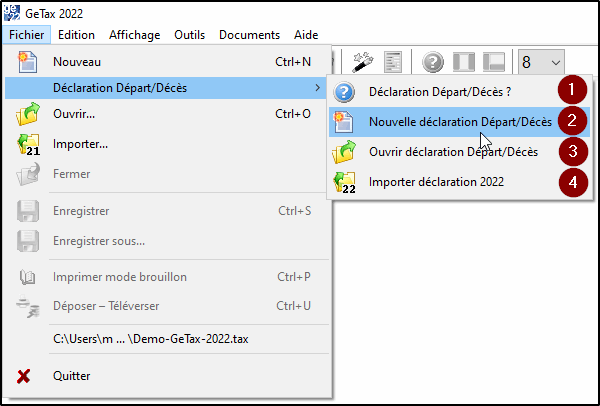600x406 pixels.
Task: Click the blue question mark submenu icon
Action: [x=344, y=92]
